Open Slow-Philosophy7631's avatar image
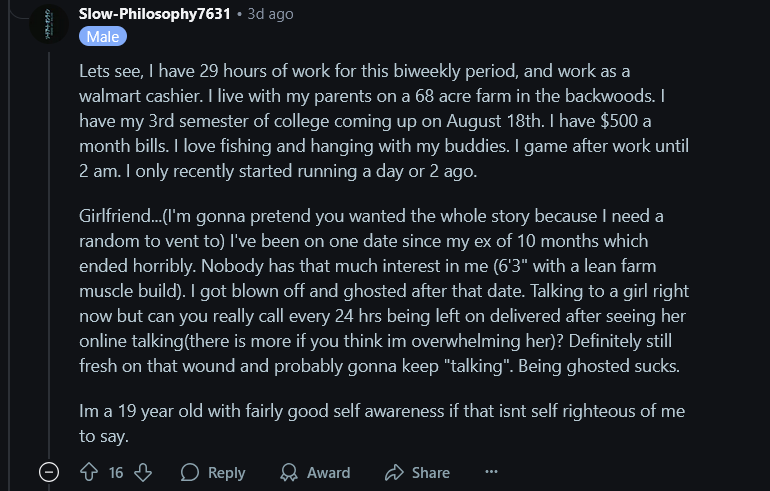The width and height of the screenshot is (770, 491). coord(49,24)
